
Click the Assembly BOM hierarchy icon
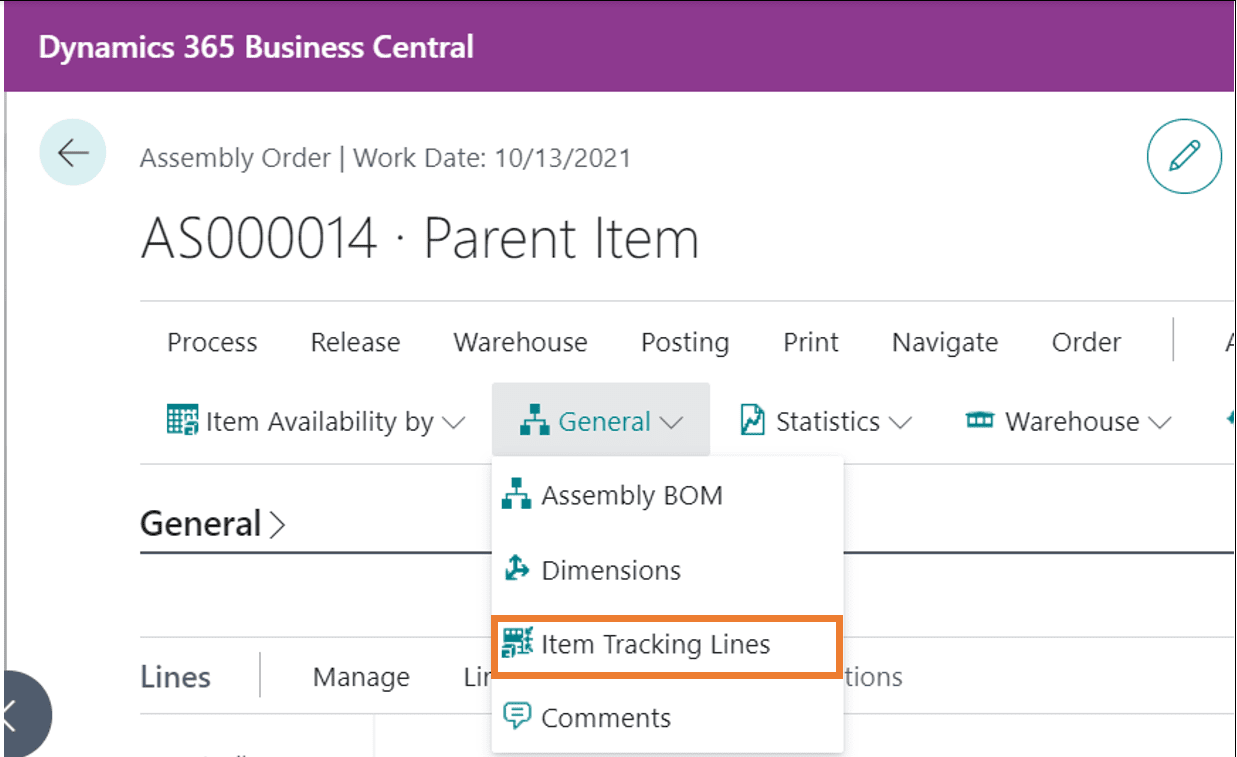[516, 495]
